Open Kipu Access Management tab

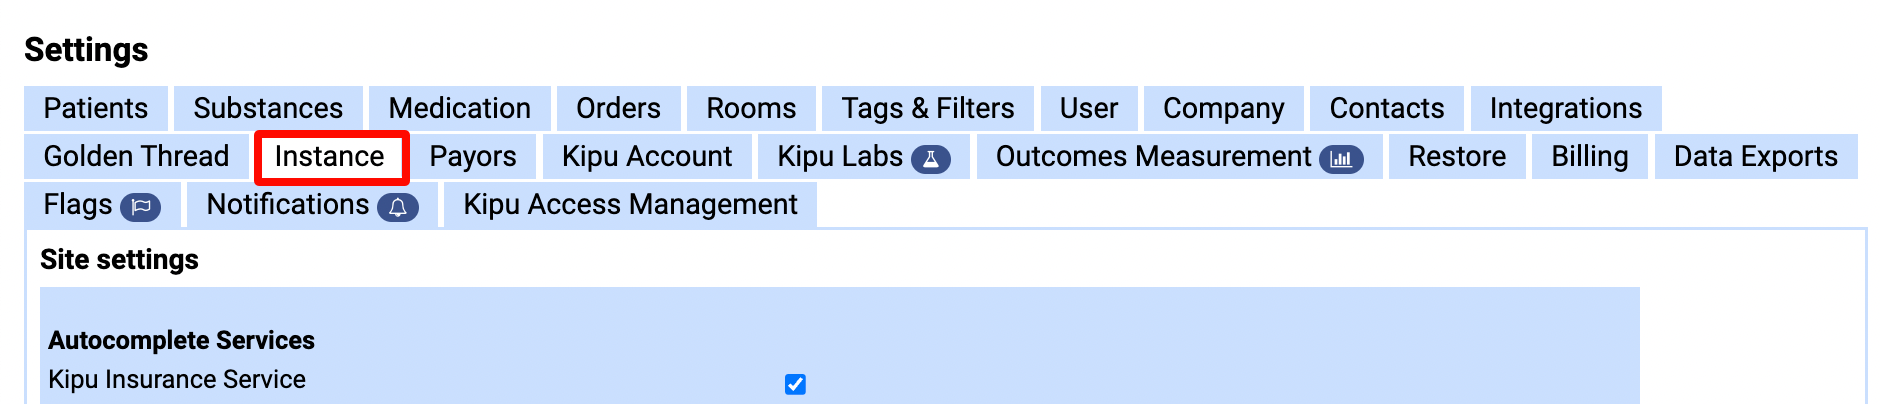(630, 204)
